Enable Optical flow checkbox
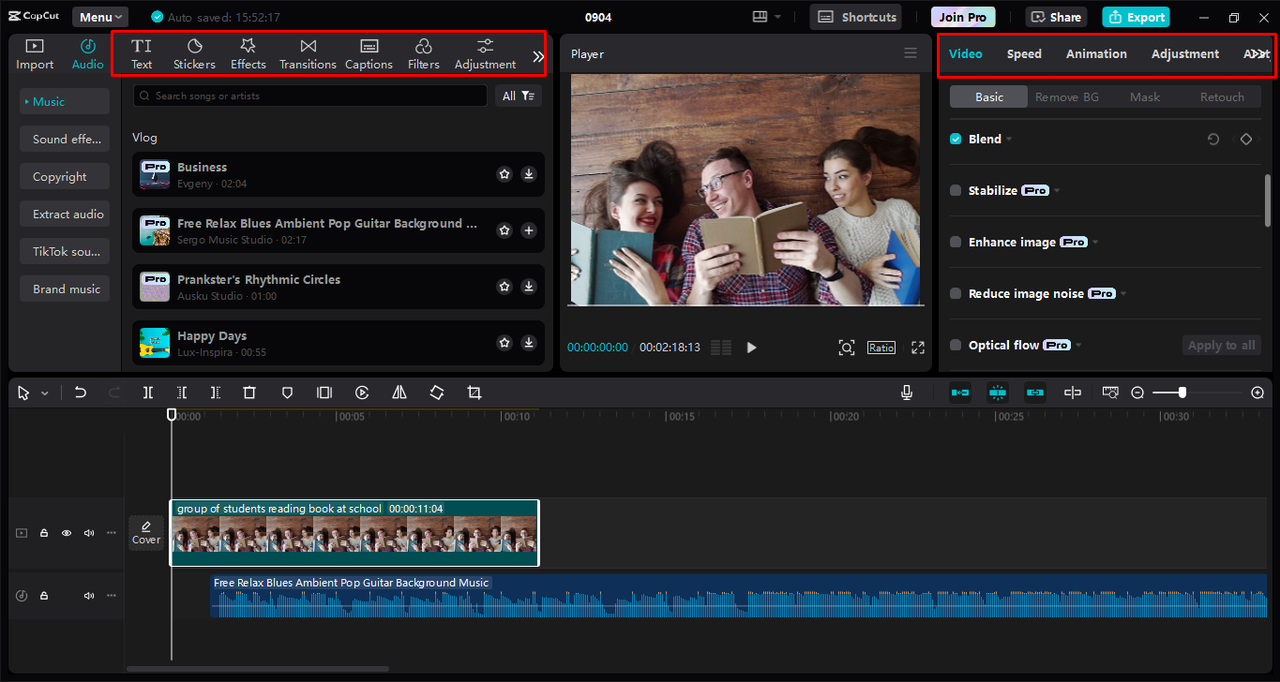Viewport: 1280px width, 682px height. [x=956, y=345]
